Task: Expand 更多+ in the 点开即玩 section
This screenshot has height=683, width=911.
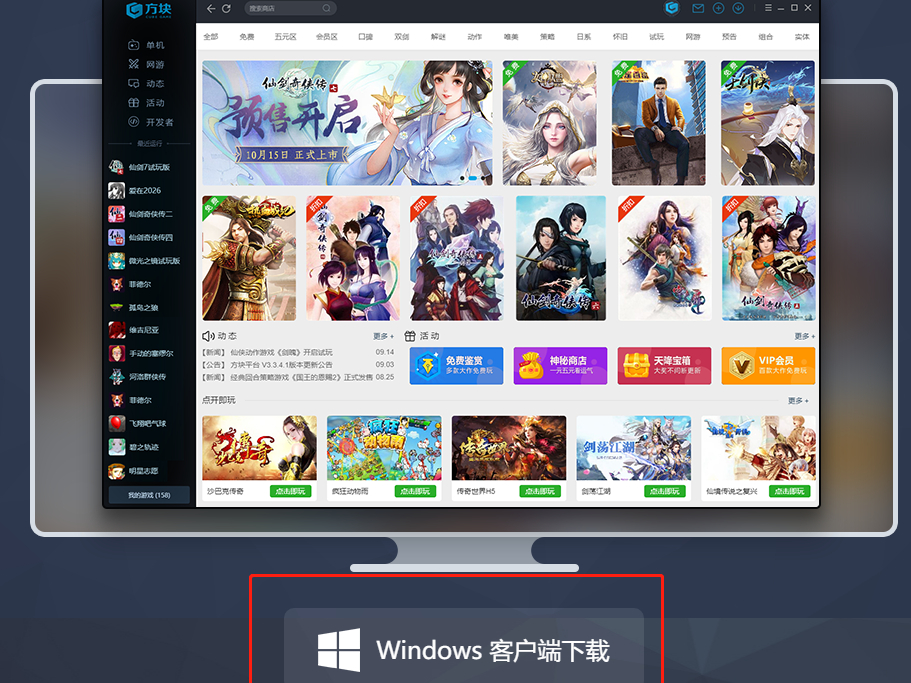Action: coord(798,401)
